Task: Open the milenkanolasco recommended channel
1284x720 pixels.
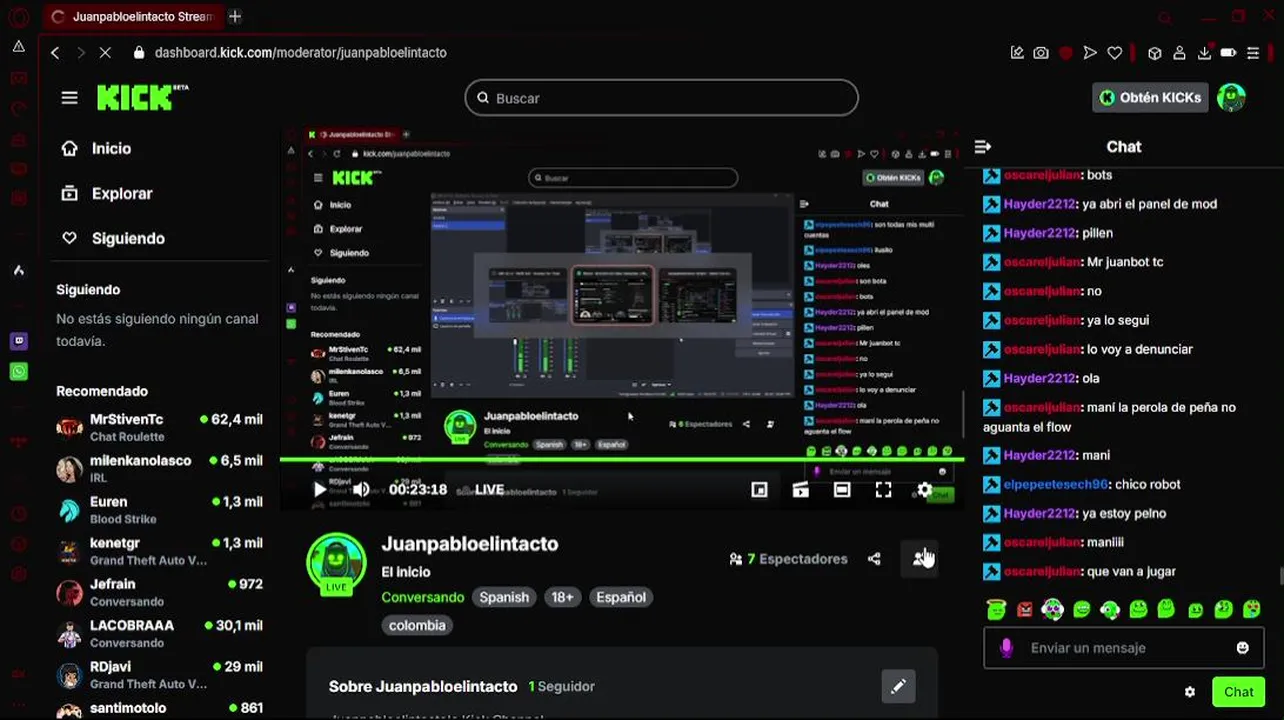Action: (160, 468)
